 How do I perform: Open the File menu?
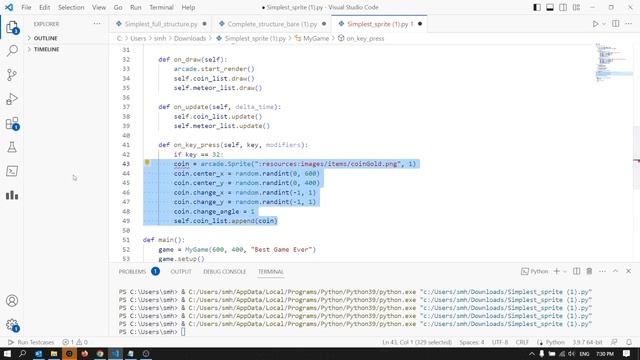point(26,7)
